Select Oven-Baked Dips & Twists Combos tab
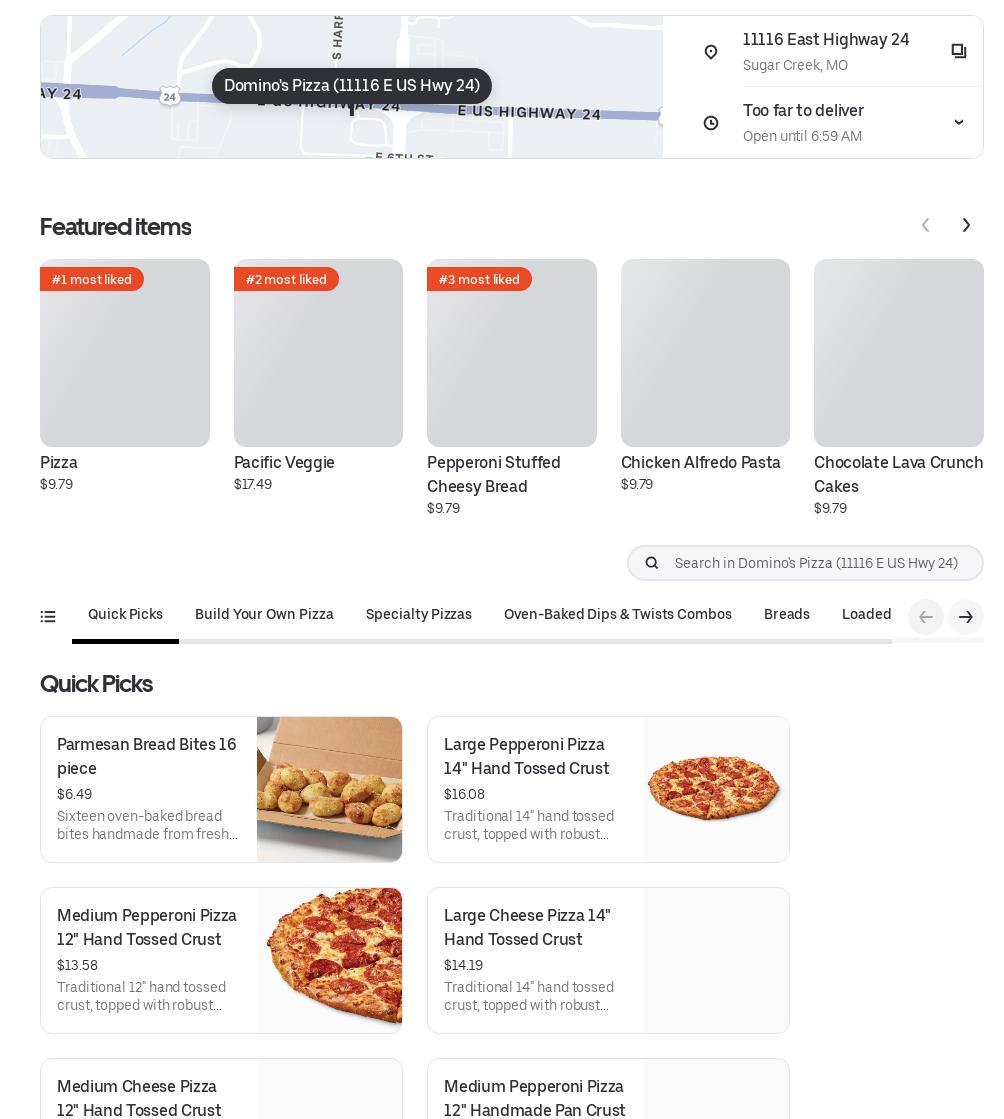 click(x=618, y=615)
